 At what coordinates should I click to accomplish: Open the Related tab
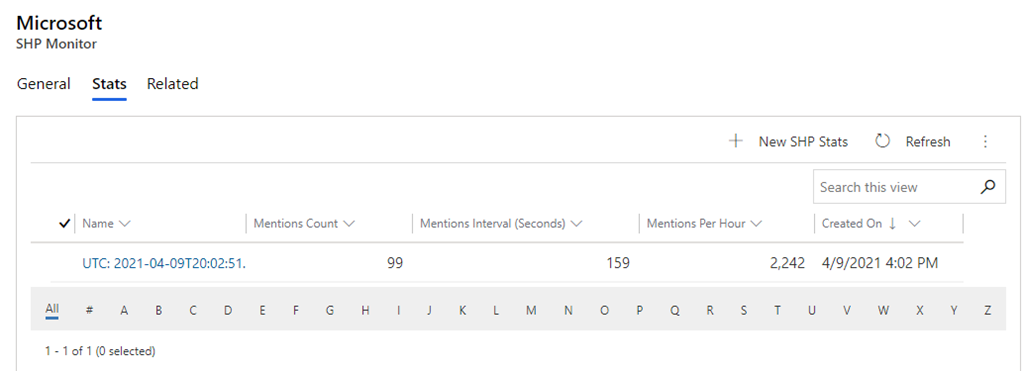coord(172,84)
